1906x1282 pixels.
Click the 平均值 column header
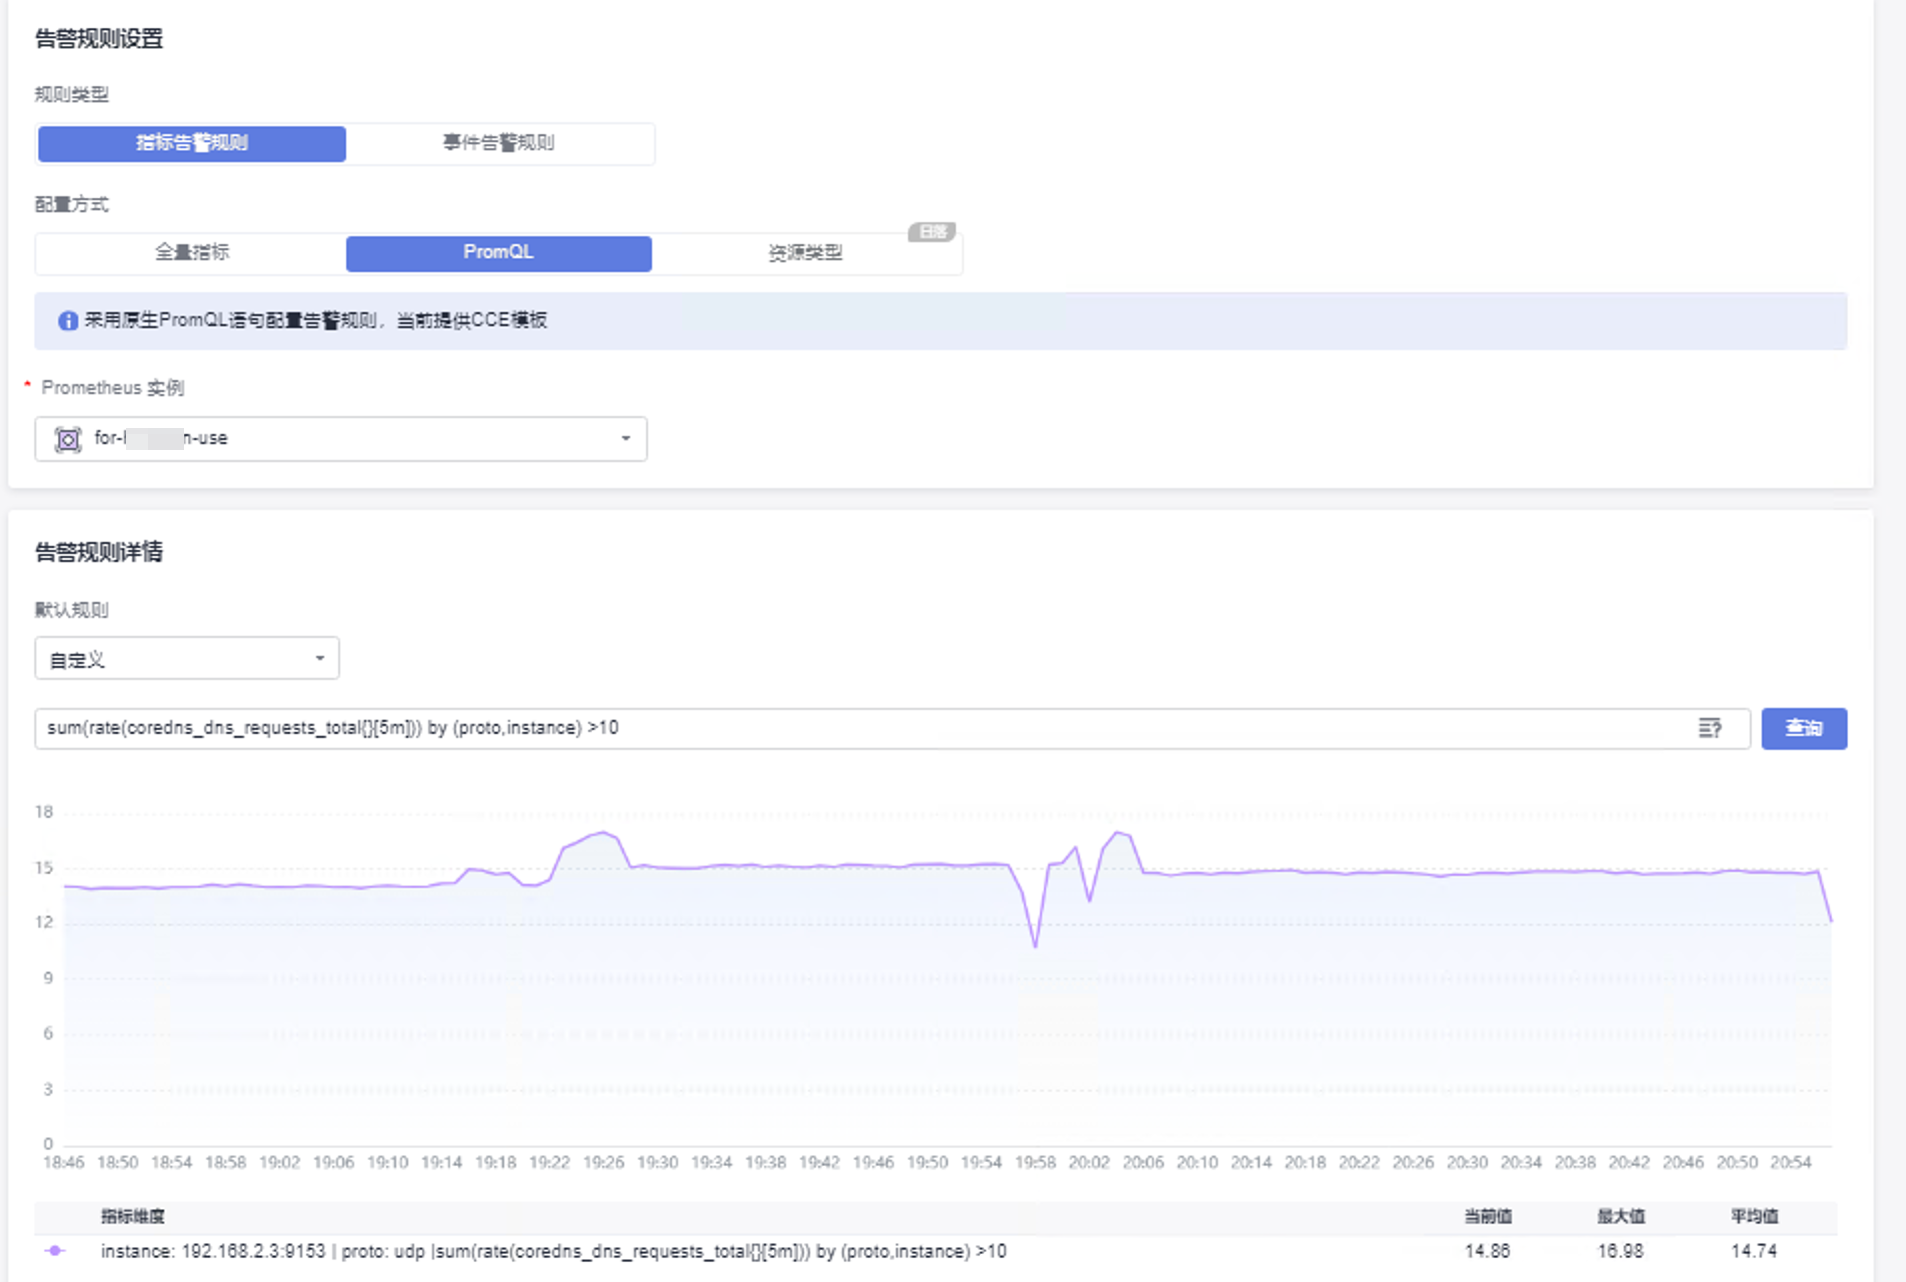point(1754,1216)
